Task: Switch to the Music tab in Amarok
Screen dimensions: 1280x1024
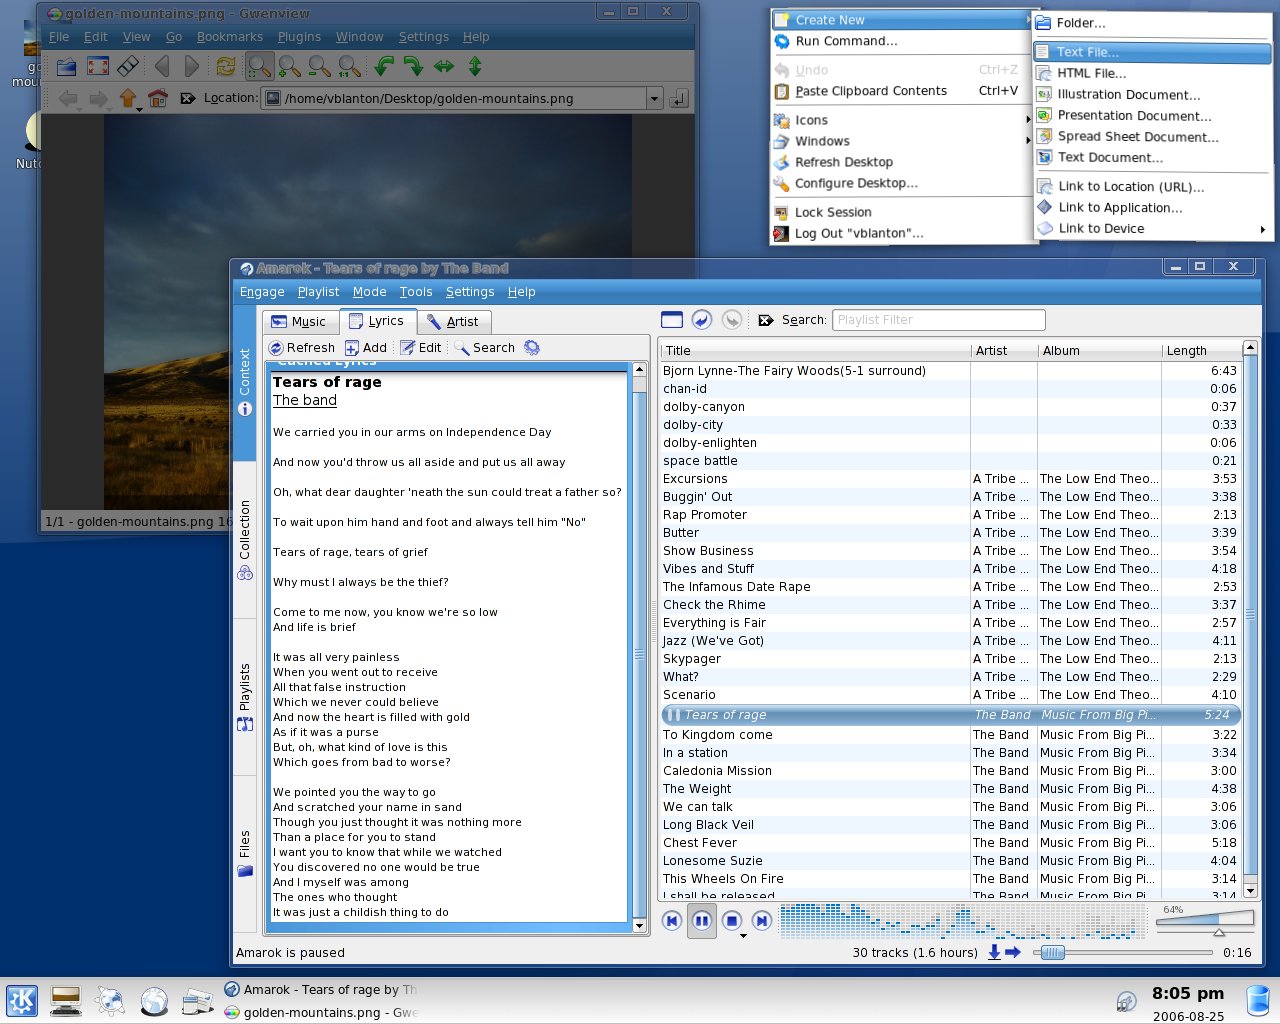Action: point(299,321)
